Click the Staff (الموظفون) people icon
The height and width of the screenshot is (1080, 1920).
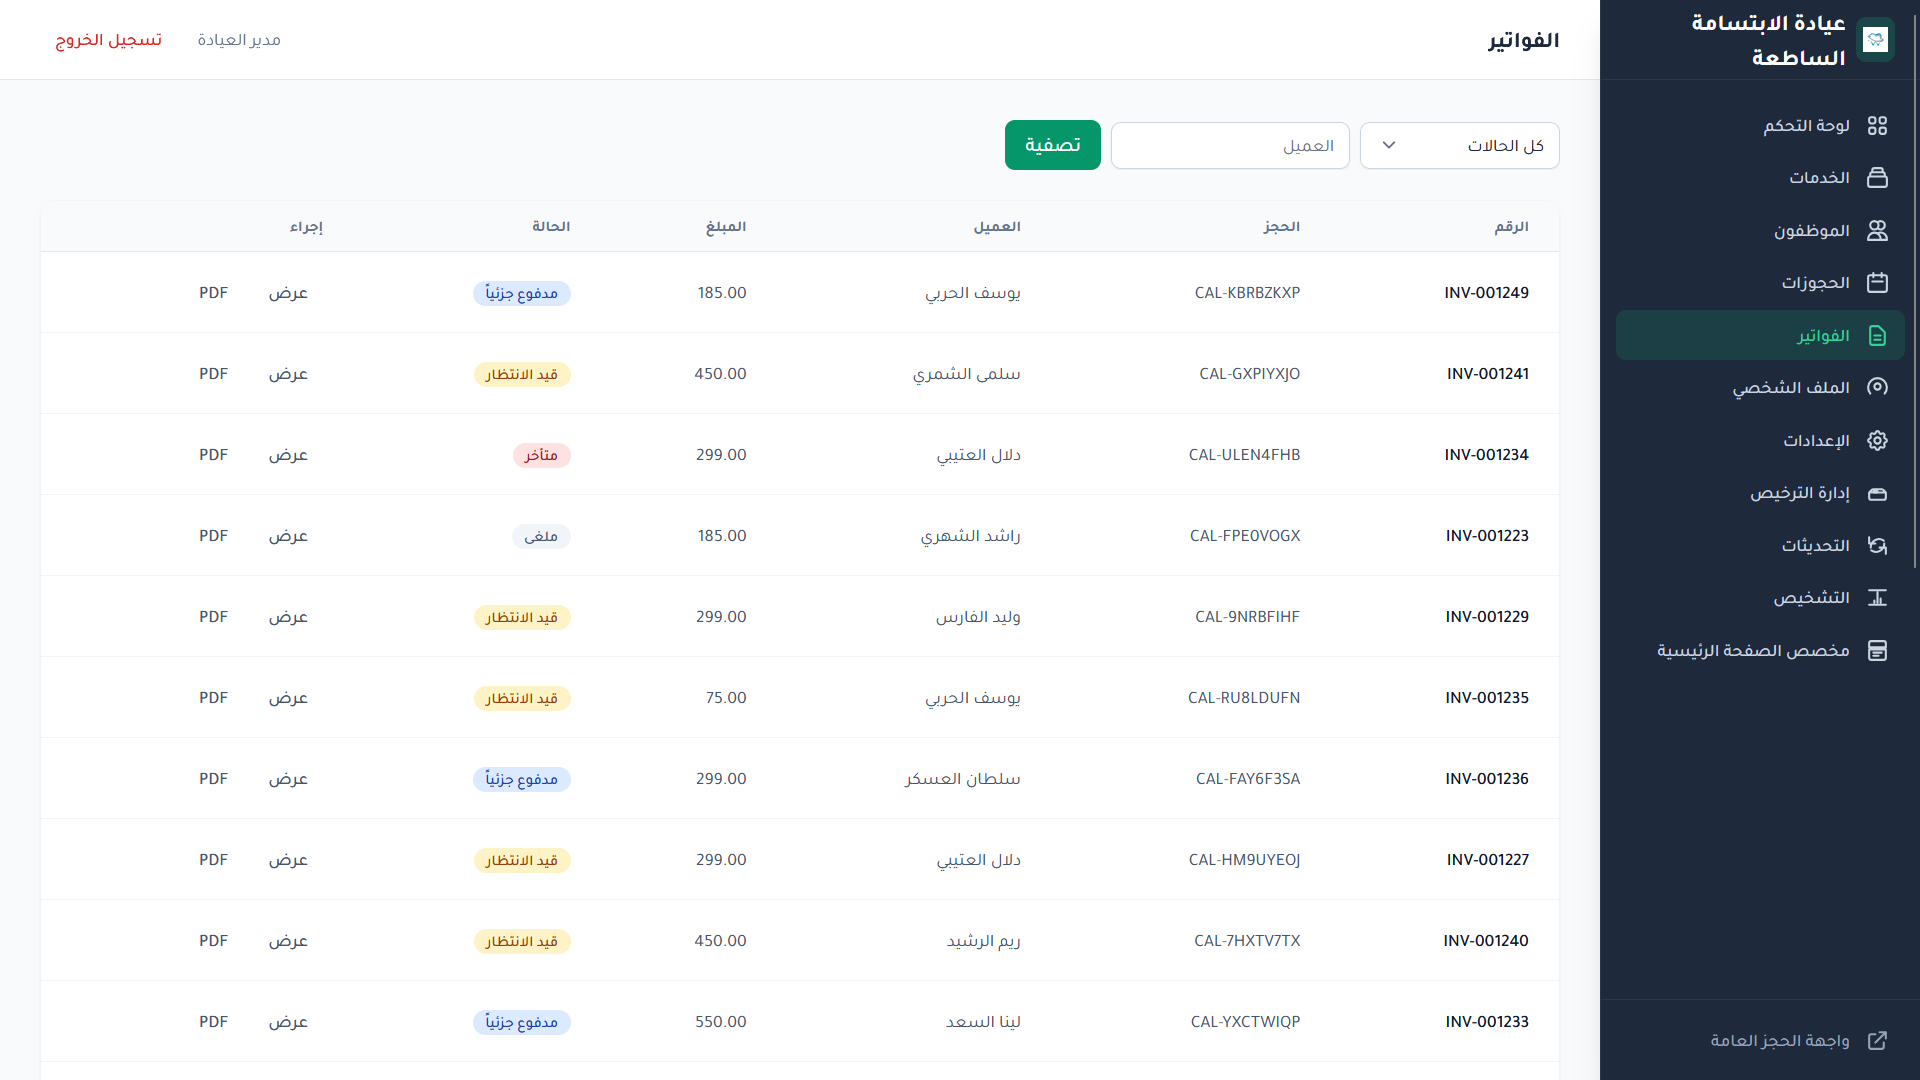(1877, 231)
